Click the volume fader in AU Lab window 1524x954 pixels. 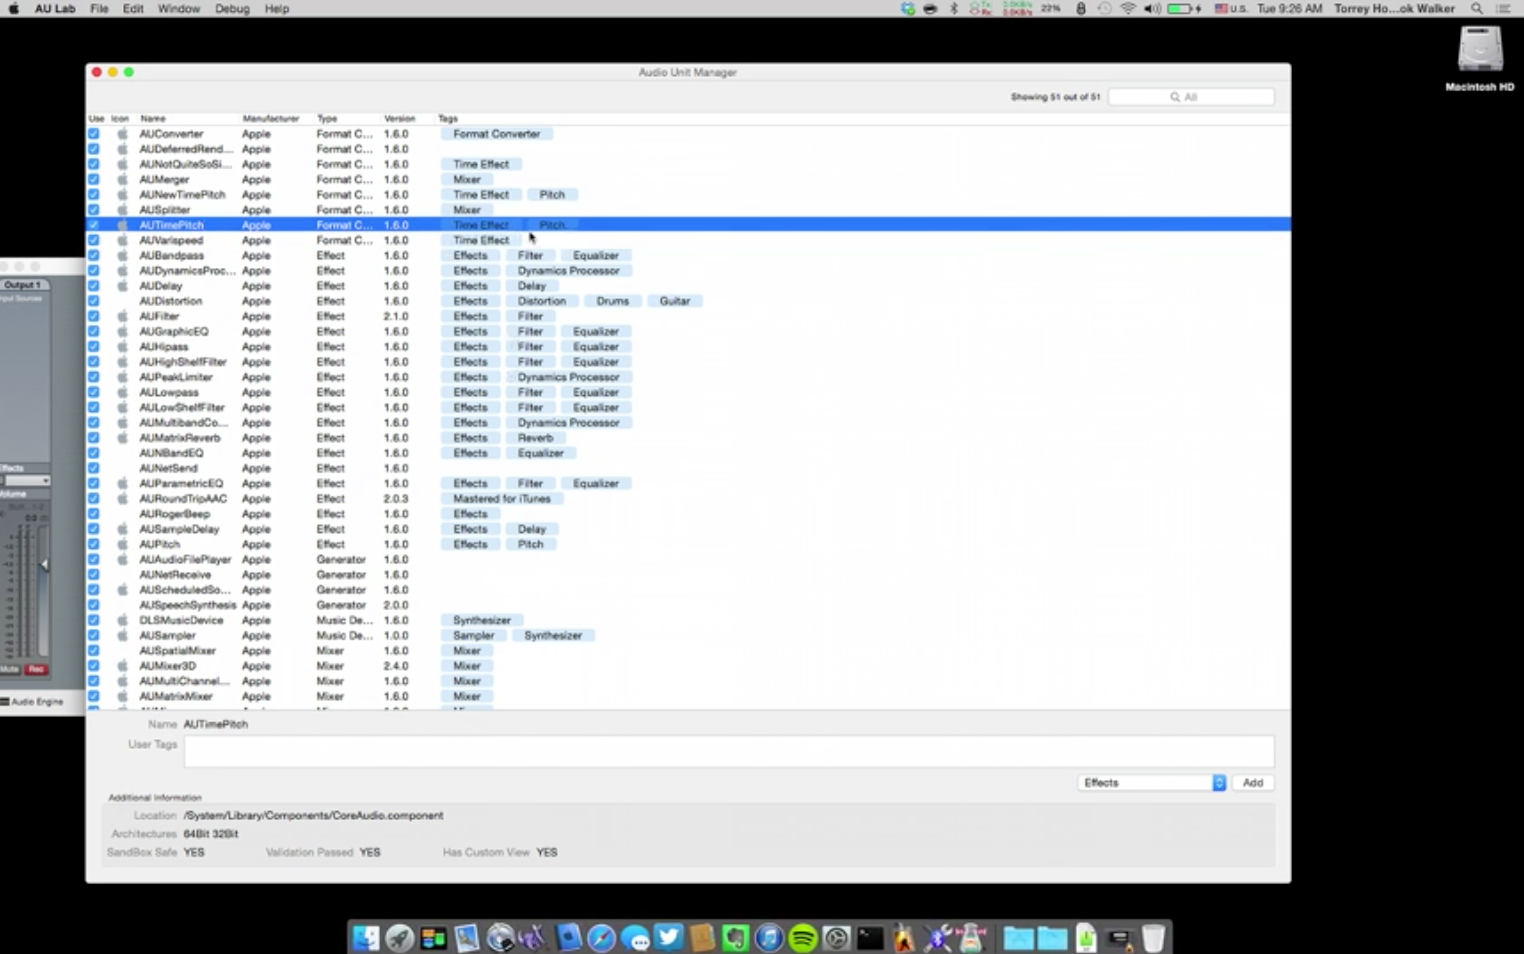pos(43,565)
